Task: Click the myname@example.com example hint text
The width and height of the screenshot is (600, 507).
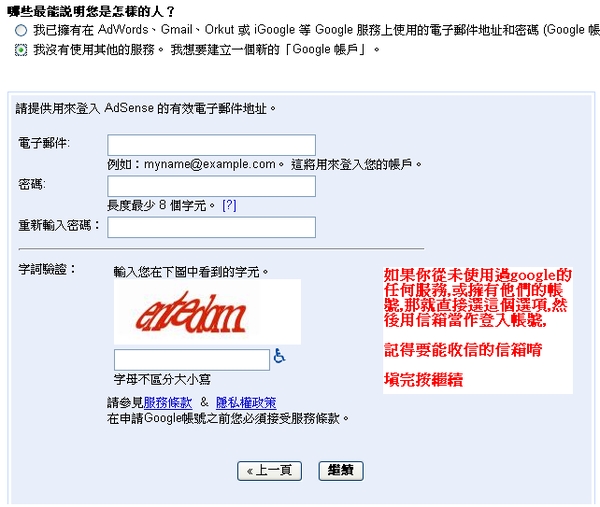Action: coord(210,164)
